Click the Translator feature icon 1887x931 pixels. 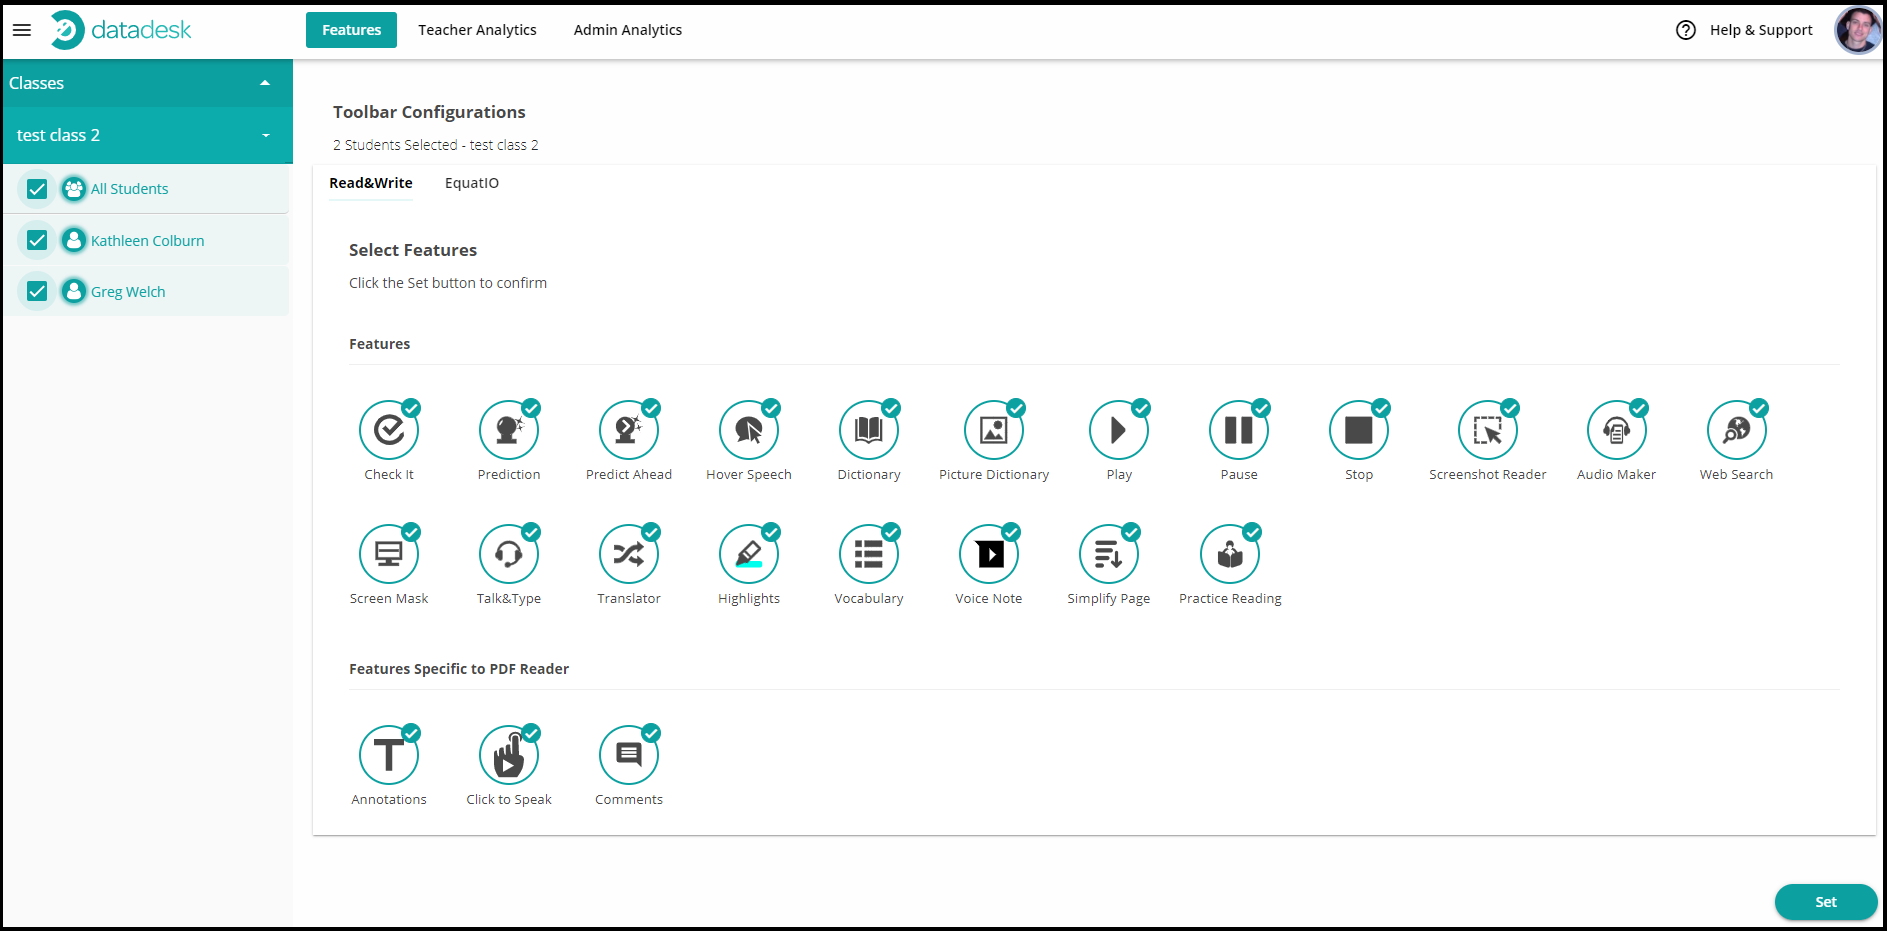point(629,554)
